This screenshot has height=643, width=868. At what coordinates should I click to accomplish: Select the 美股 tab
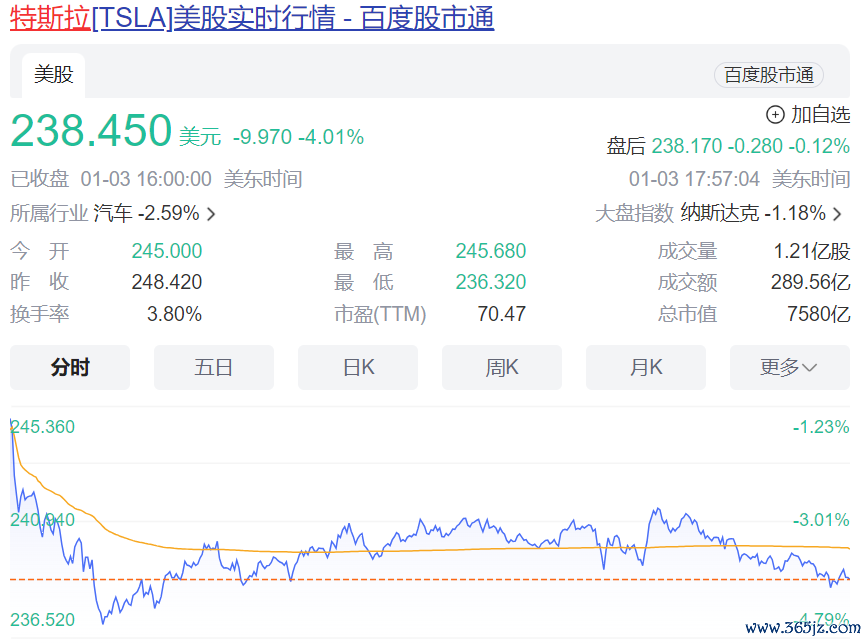(x=54, y=75)
